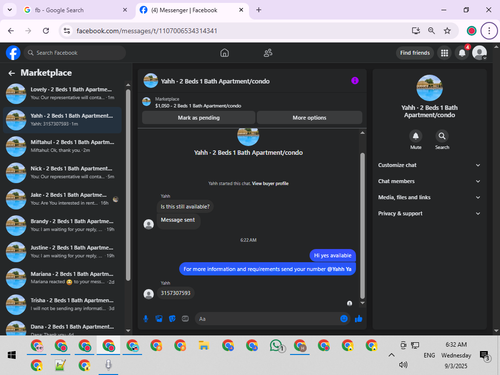Open the Friends icon in top navigation
Screen dimensions: 500x375
[x=268, y=53]
